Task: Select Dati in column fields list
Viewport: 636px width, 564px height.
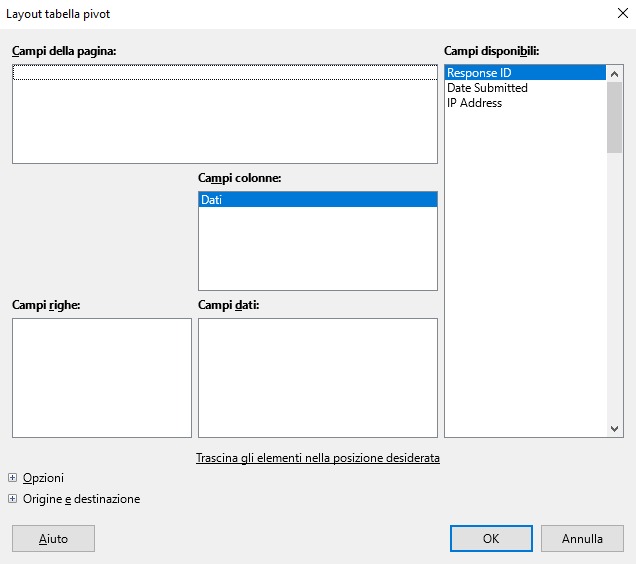Action: pyautogui.click(x=318, y=200)
